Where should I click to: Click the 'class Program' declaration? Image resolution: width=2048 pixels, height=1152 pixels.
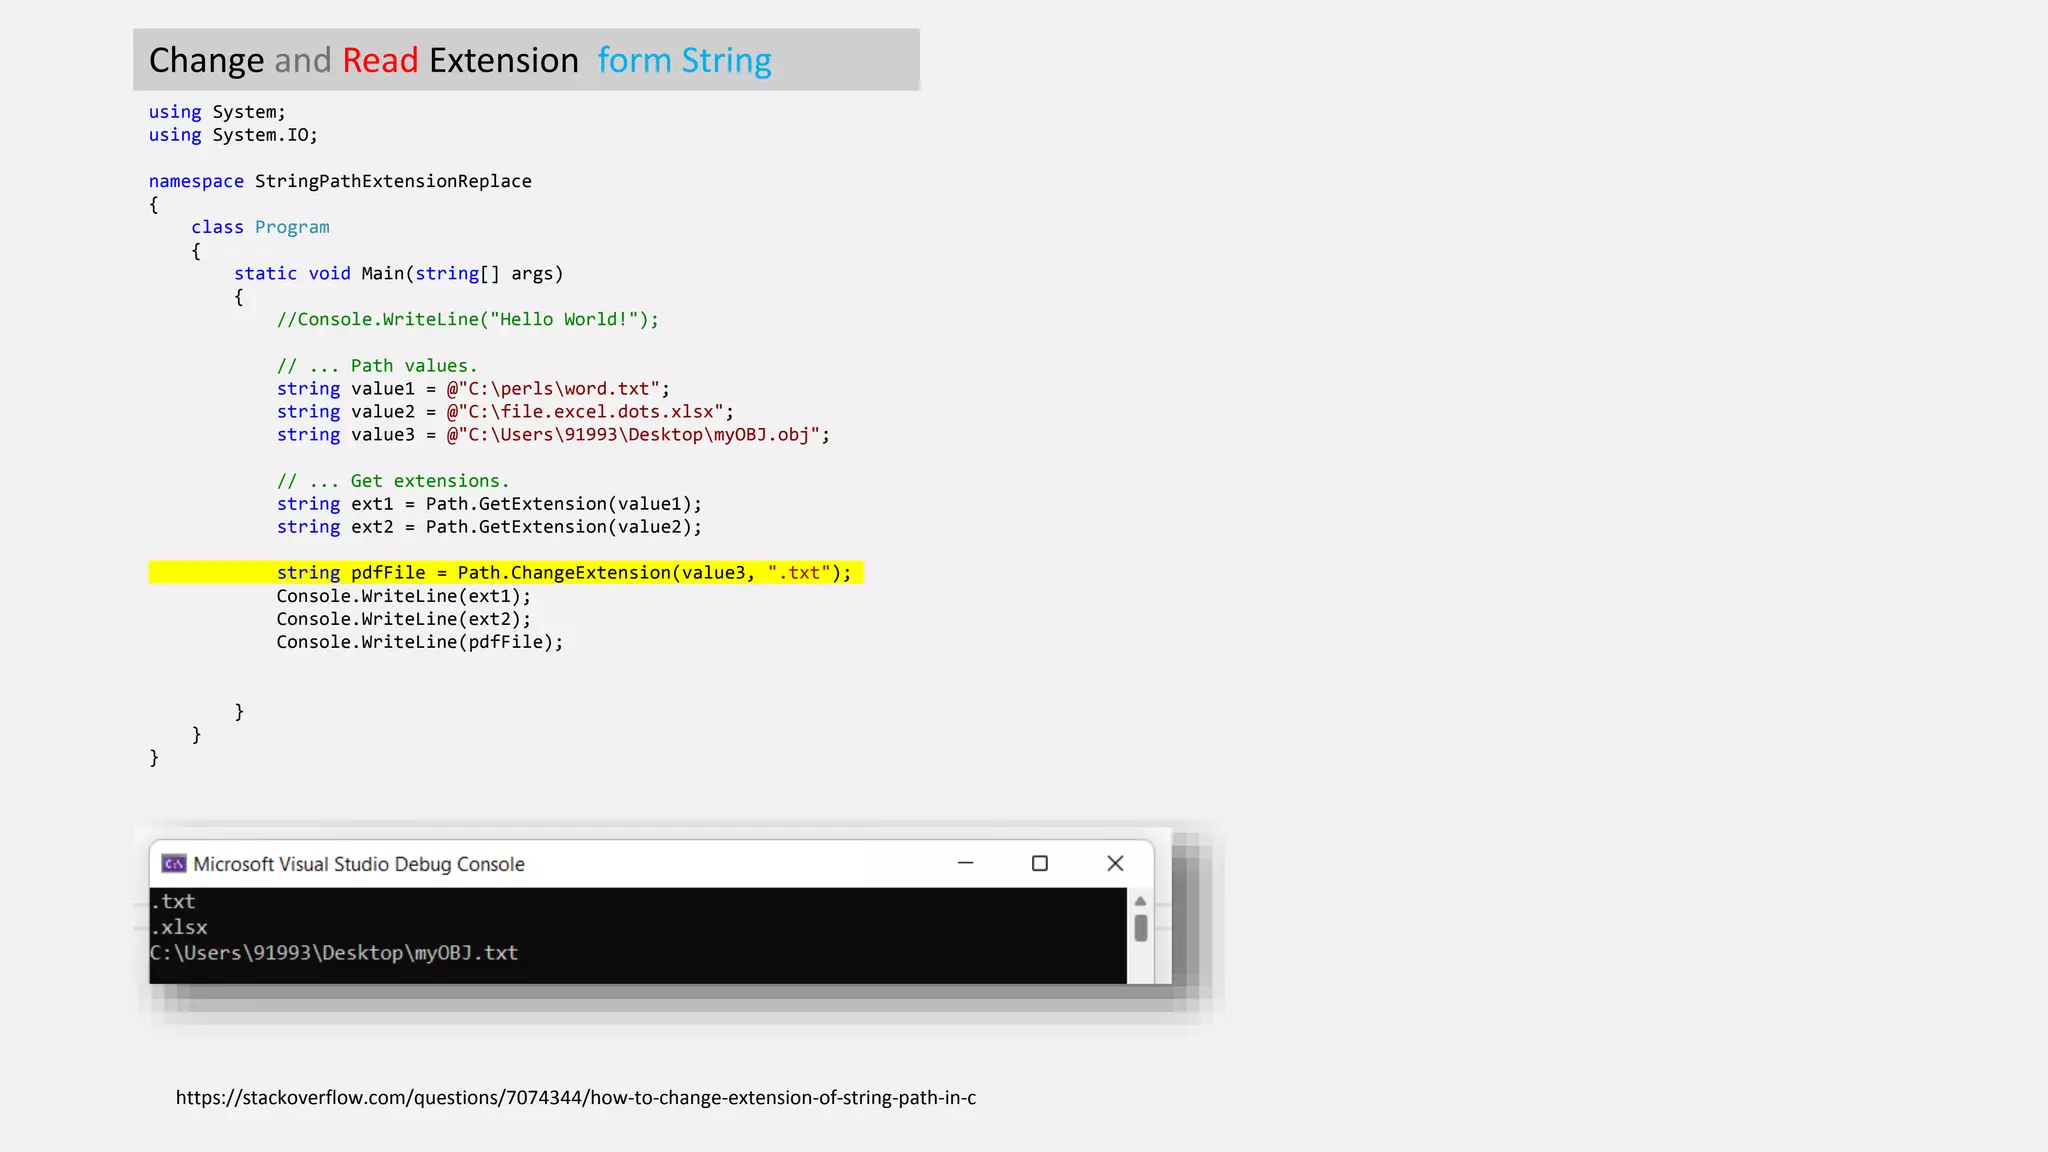(x=260, y=227)
